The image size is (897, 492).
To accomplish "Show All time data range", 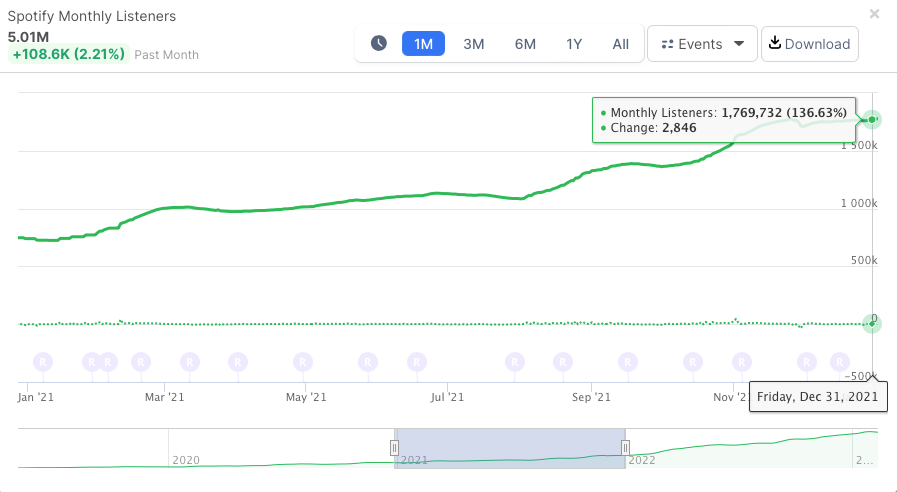I will (621, 43).
